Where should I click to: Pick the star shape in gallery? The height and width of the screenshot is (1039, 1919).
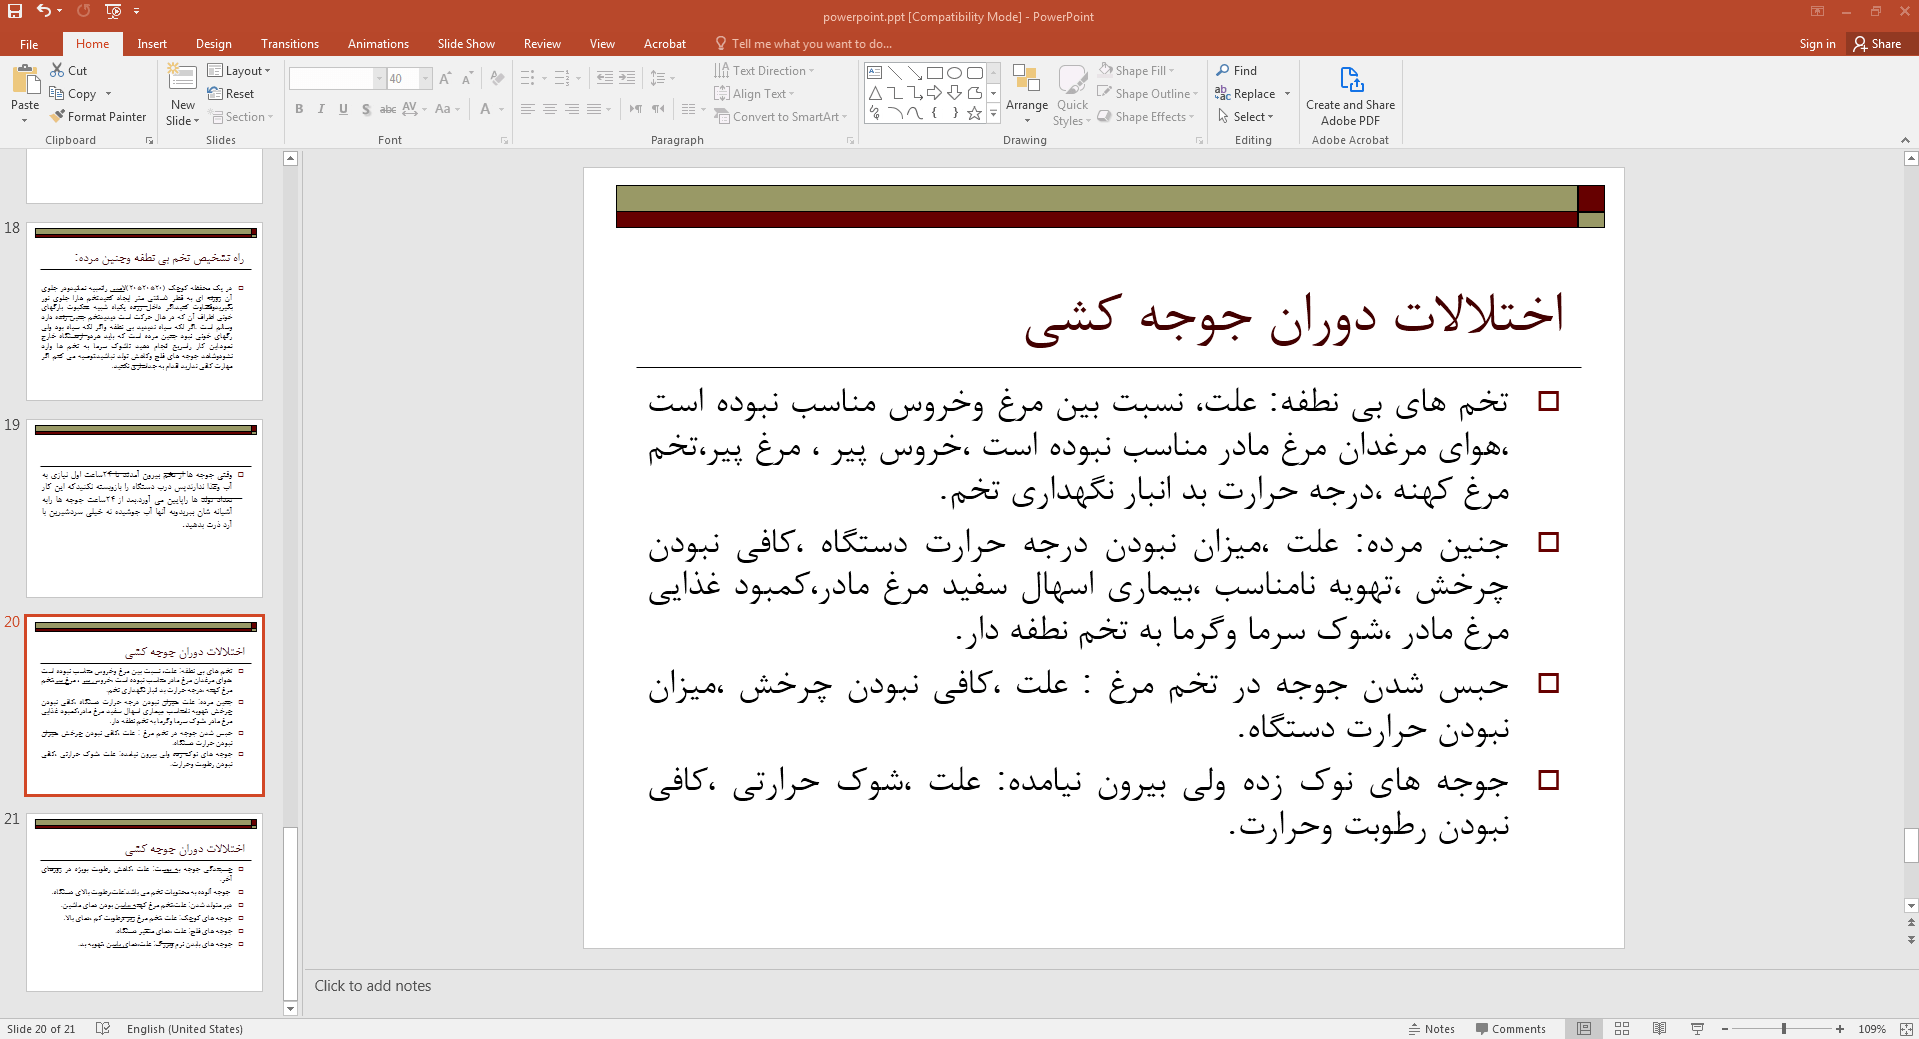974,113
